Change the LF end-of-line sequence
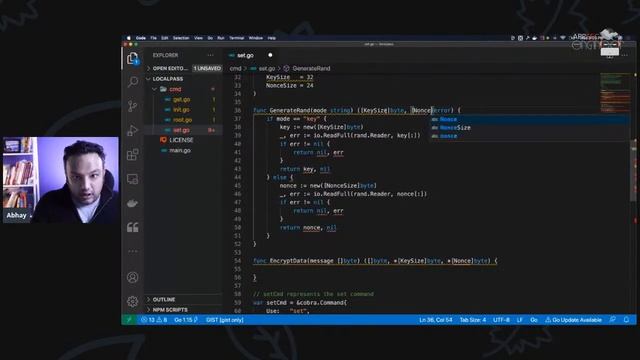This screenshot has width=640, height=360. (x=520, y=320)
